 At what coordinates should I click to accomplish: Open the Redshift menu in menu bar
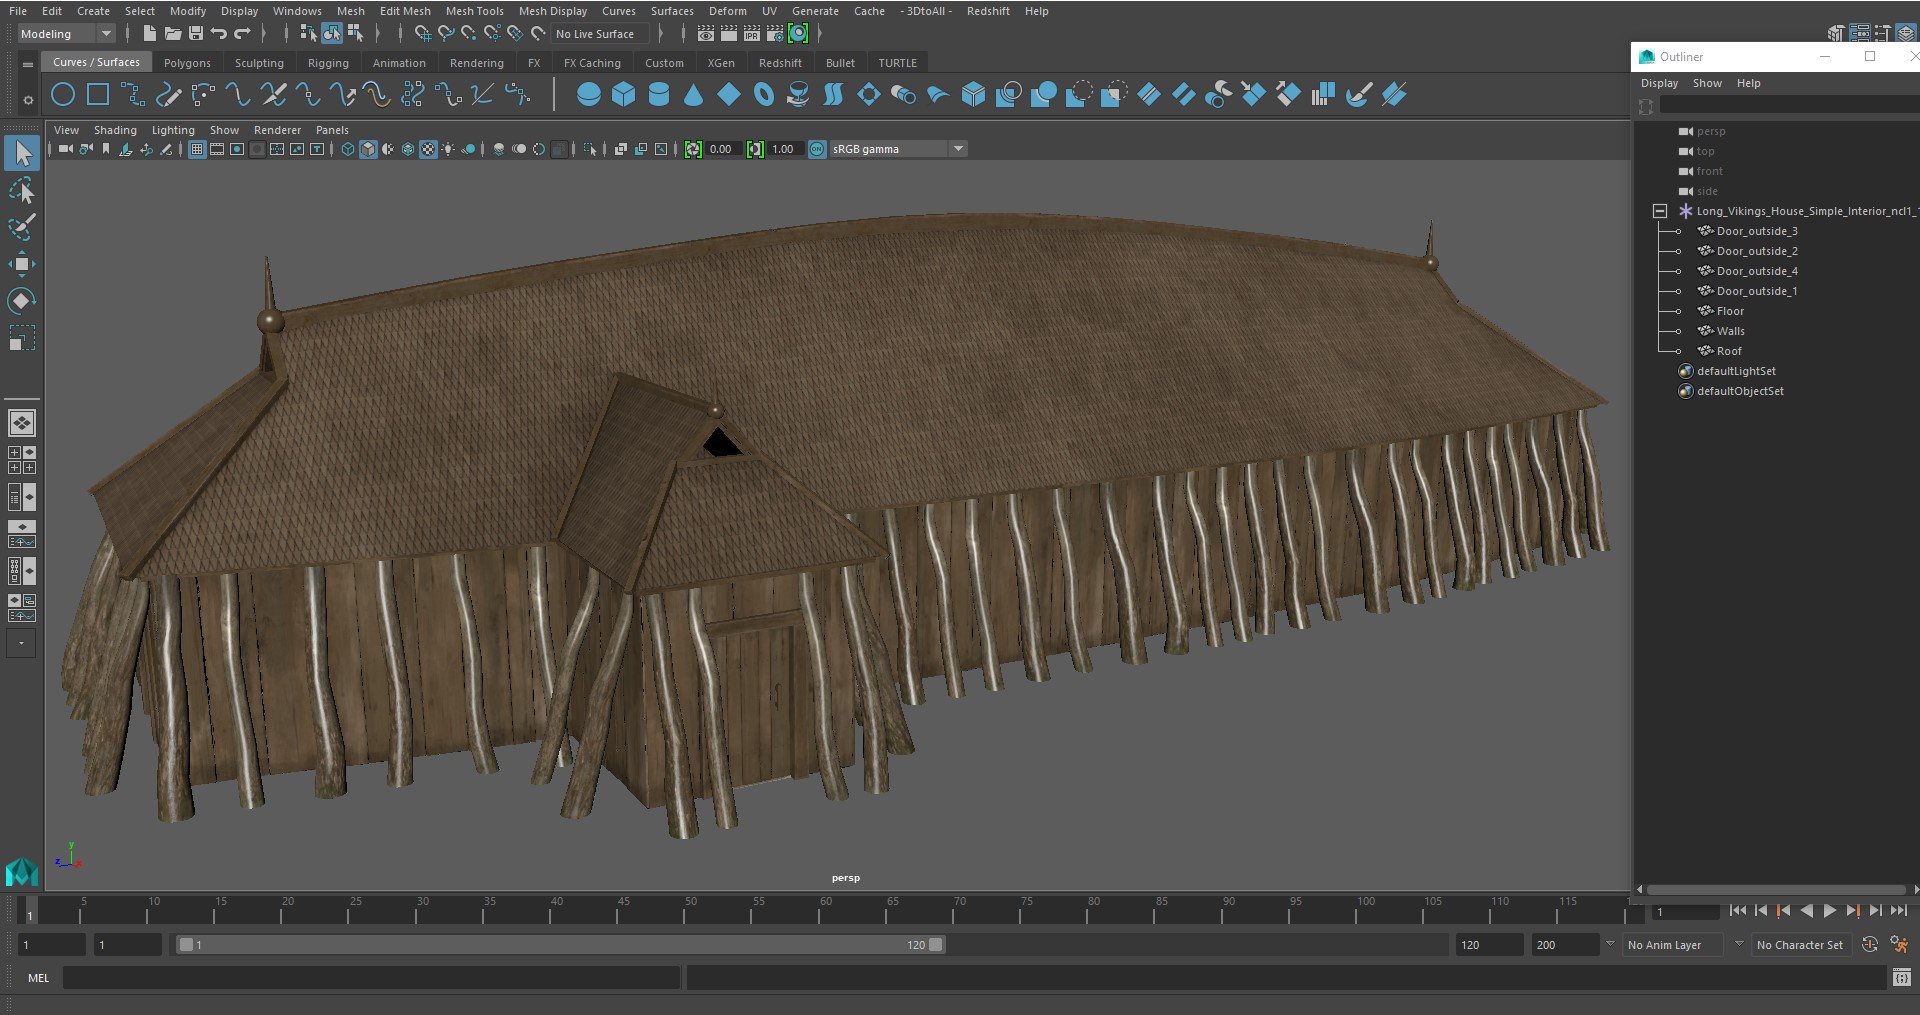click(988, 11)
